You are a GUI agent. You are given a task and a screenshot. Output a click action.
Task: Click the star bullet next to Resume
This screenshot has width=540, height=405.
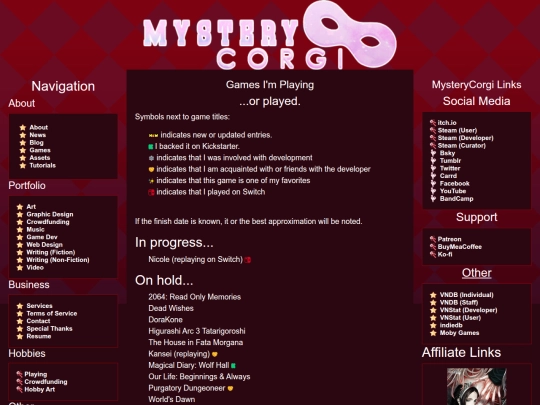click(20, 336)
